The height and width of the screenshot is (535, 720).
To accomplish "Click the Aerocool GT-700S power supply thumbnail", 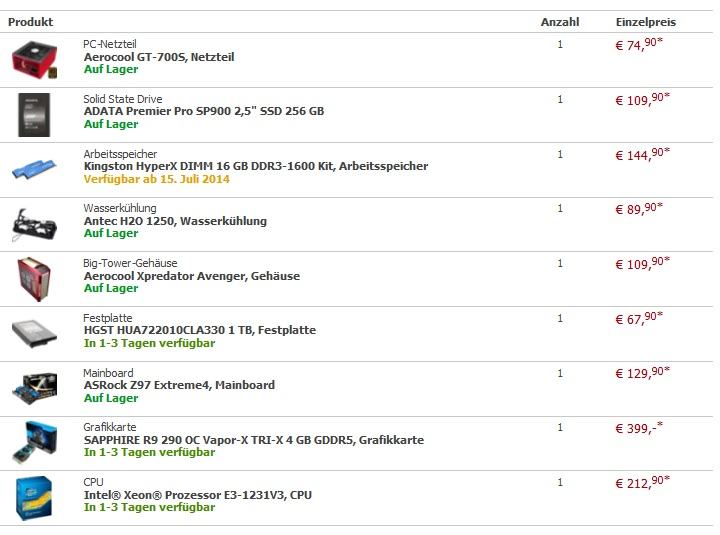I will [x=35, y=59].
